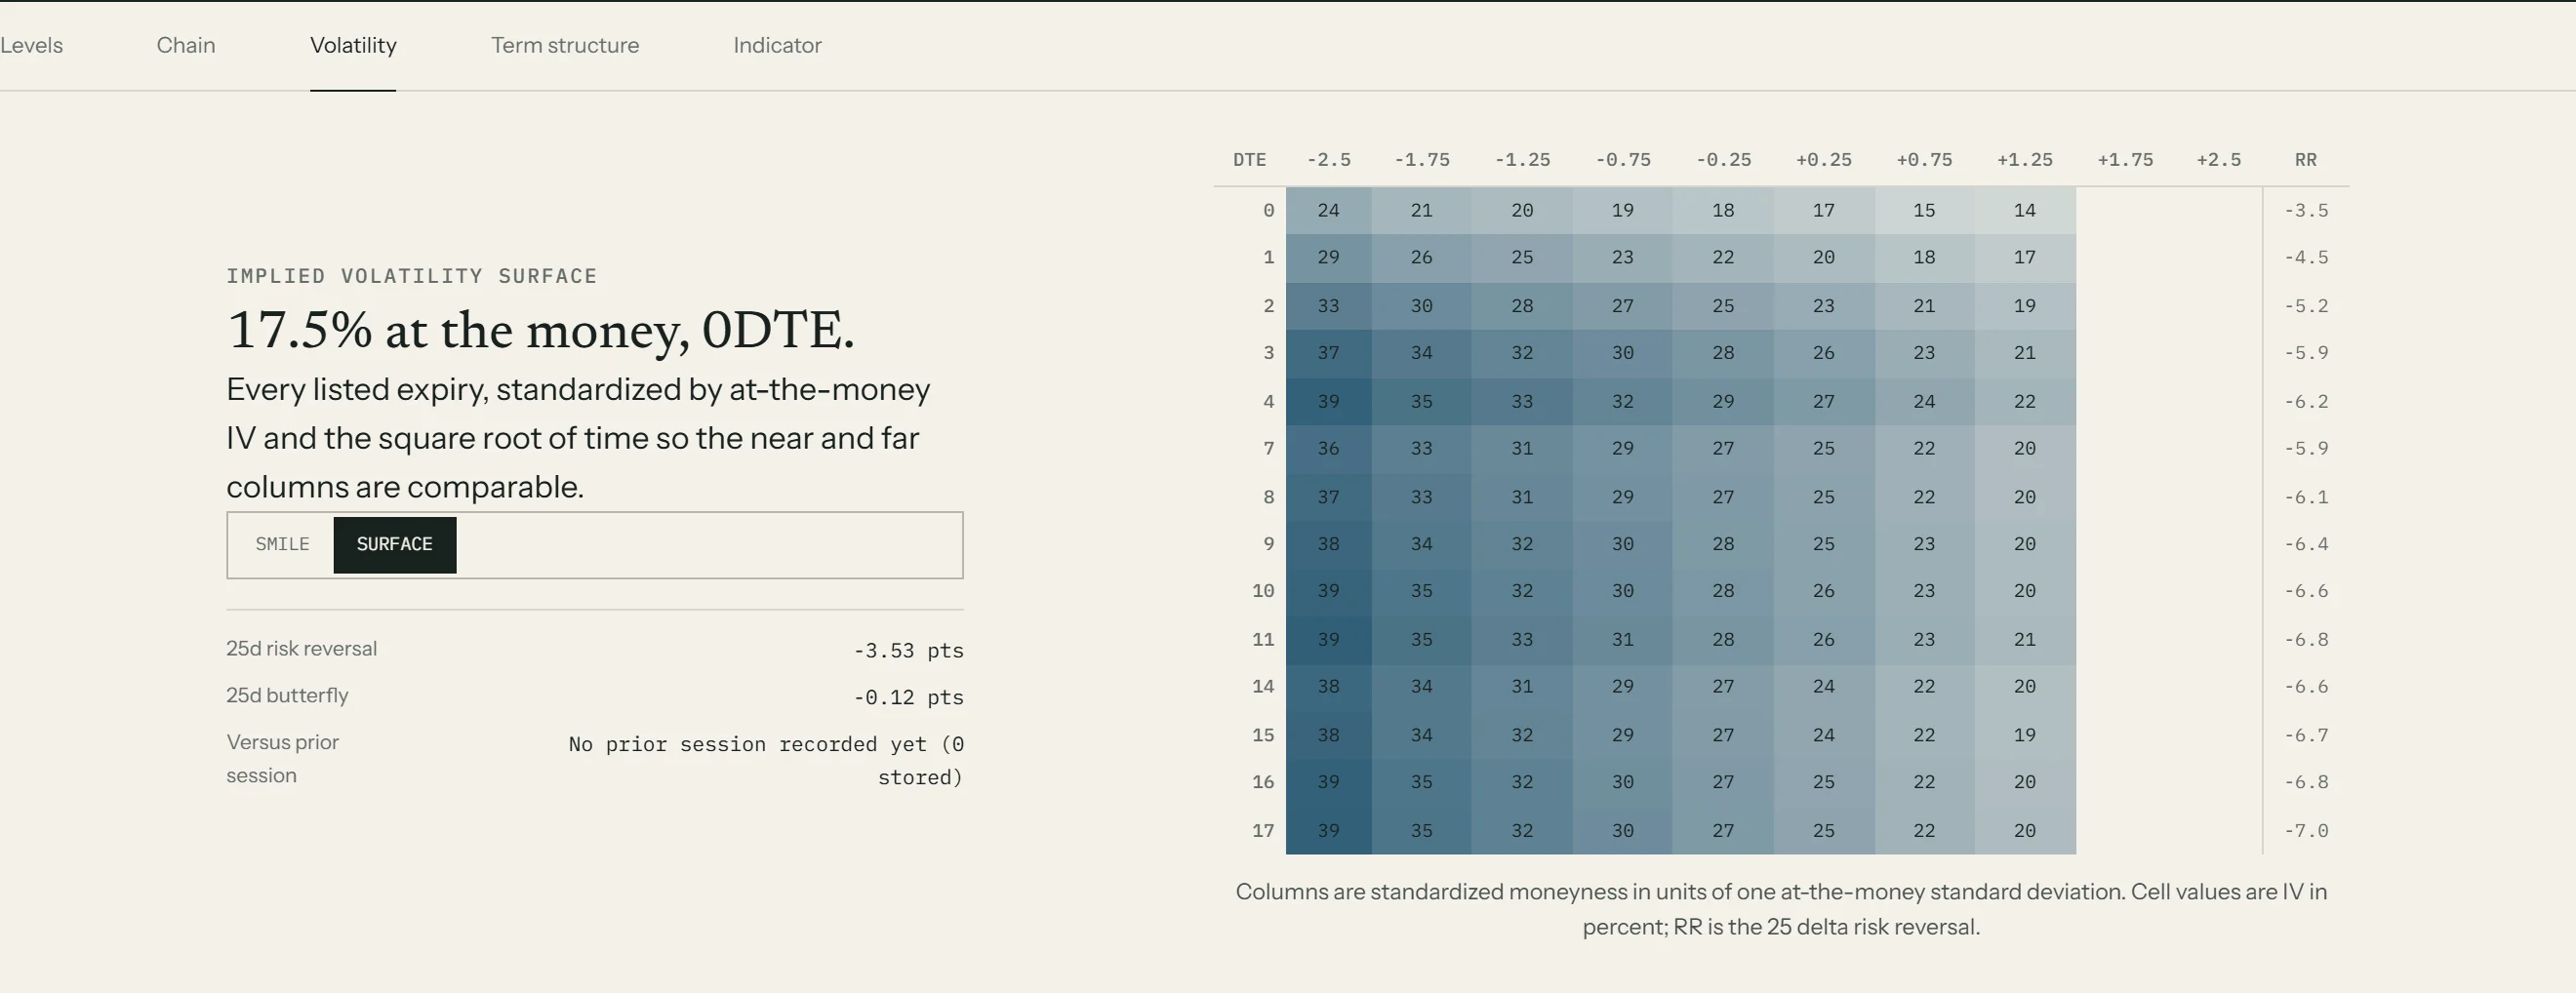Click the +2.5 column header
Image resolution: width=2576 pixels, height=993 pixels.
coord(2219,160)
